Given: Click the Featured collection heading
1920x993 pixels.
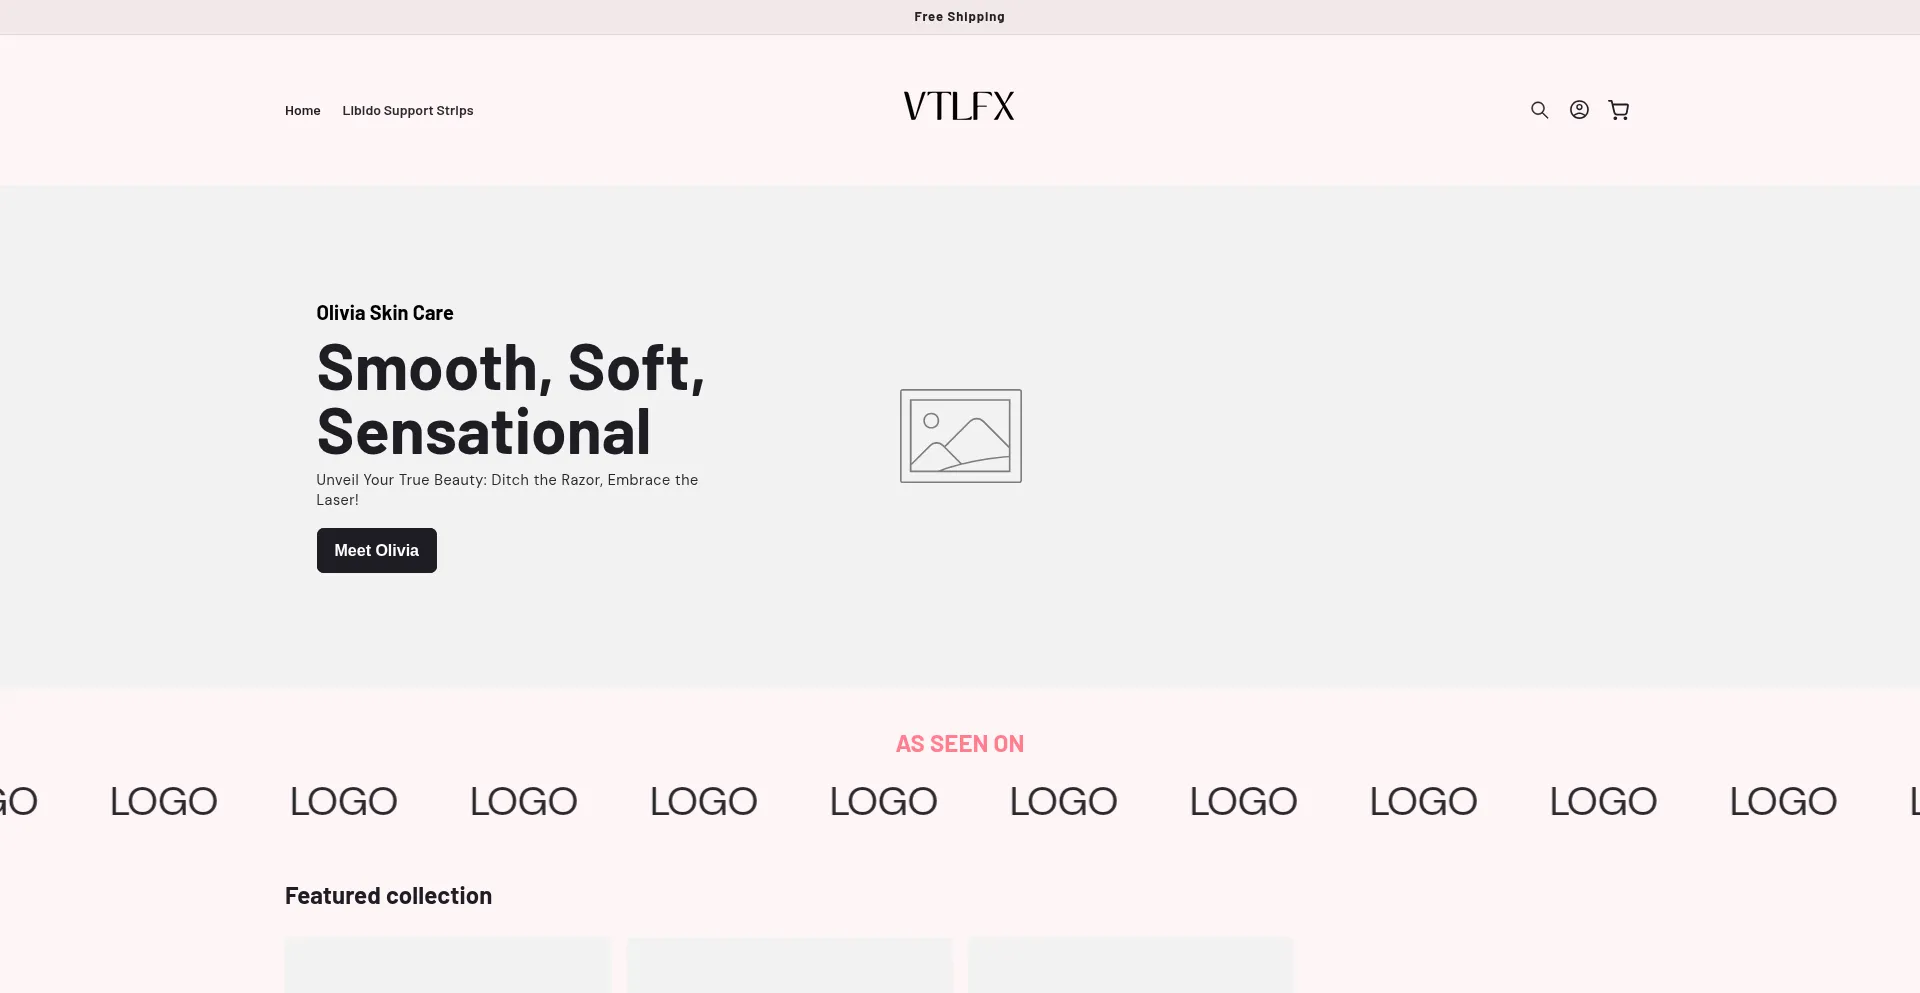Looking at the screenshot, I should point(388,896).
